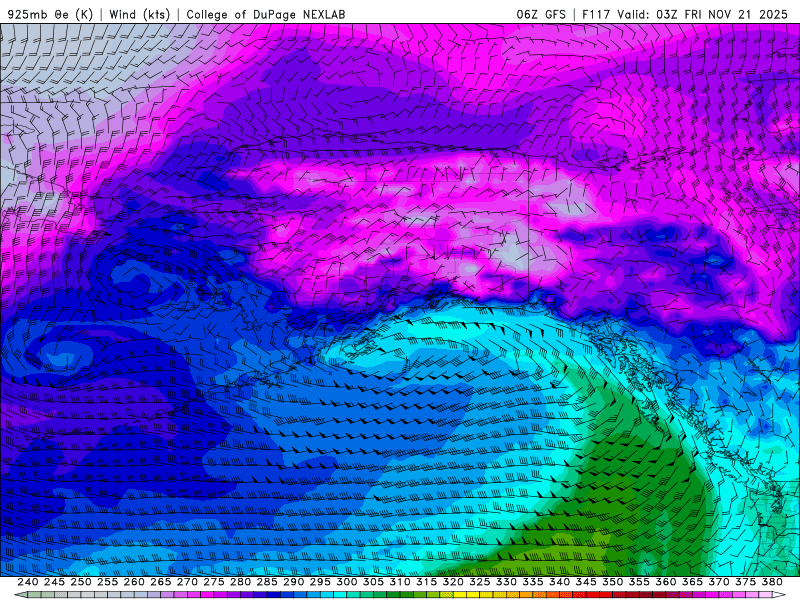Pick the 375 legend number

tap(745, 582)
